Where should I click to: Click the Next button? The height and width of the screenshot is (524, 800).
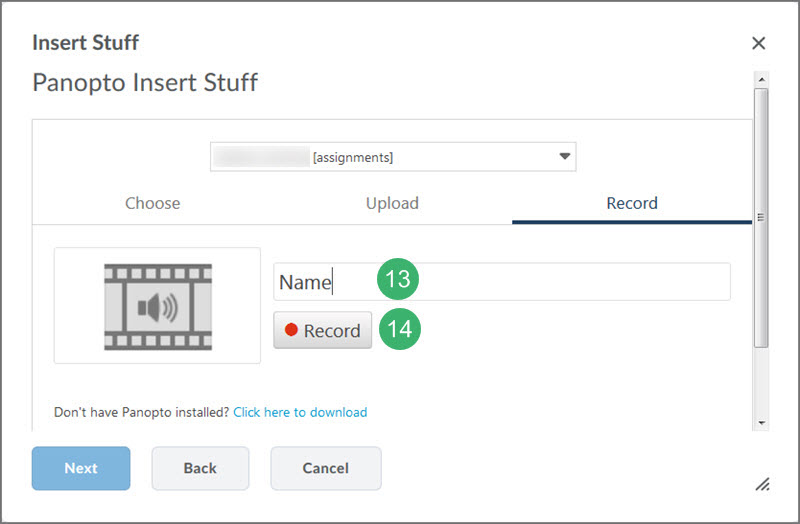pos(81,468)
